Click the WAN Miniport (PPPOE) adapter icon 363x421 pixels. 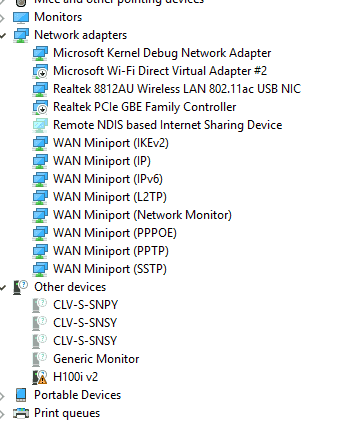tap(40, 233)
